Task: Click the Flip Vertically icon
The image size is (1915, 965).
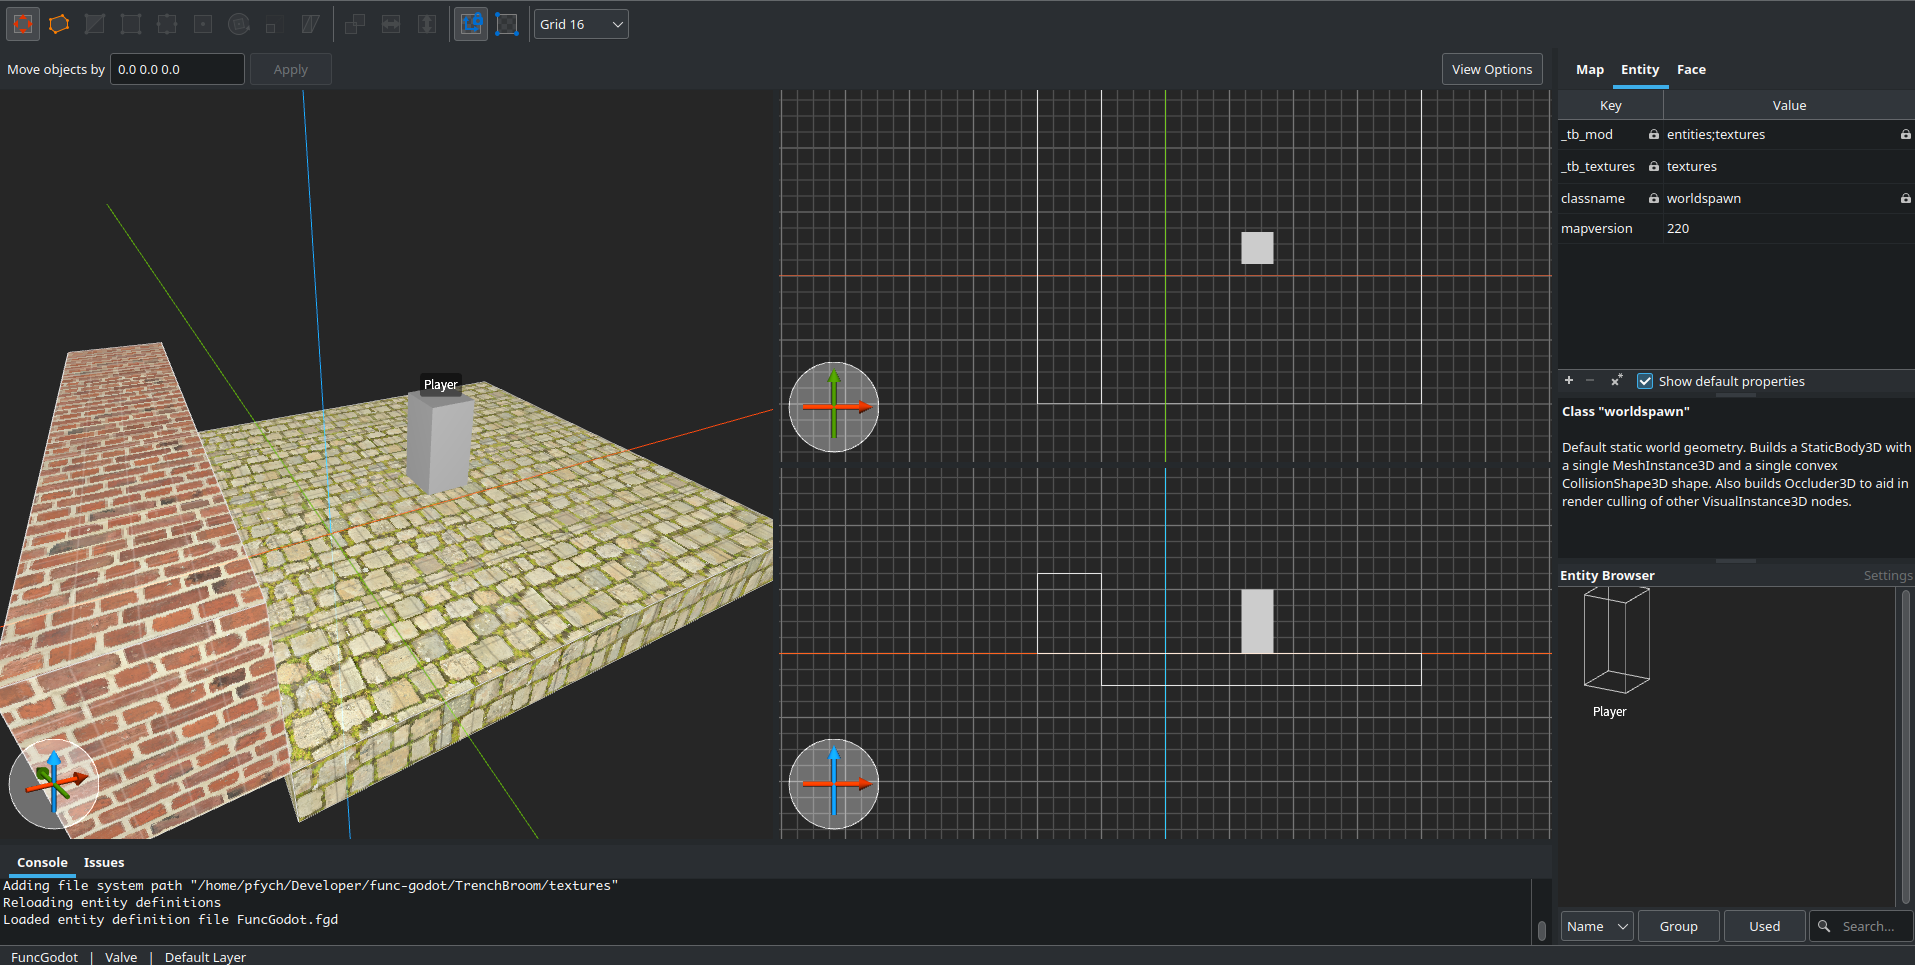Action: coord(427,24)
